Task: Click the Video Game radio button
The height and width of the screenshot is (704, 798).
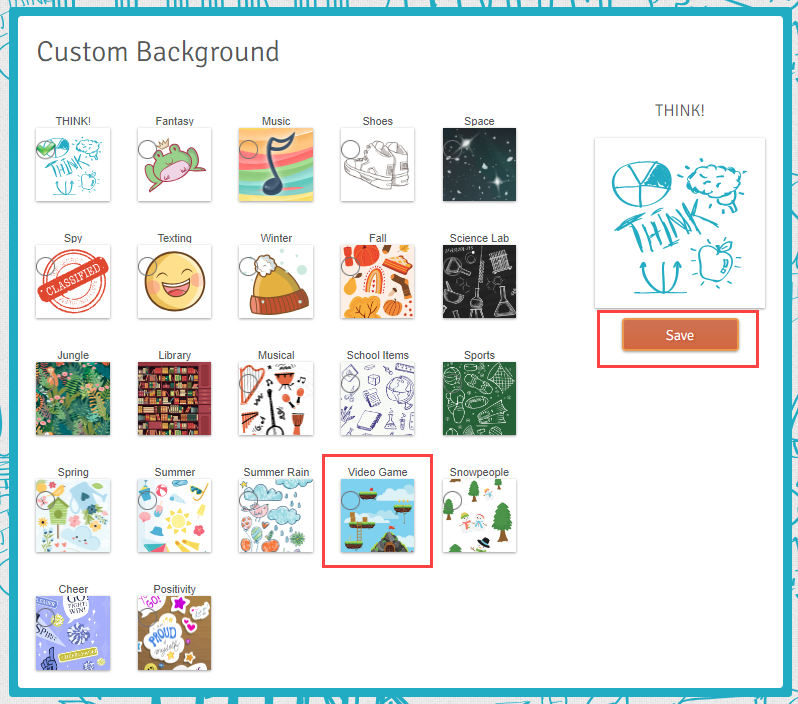Action: coord(350,500)
